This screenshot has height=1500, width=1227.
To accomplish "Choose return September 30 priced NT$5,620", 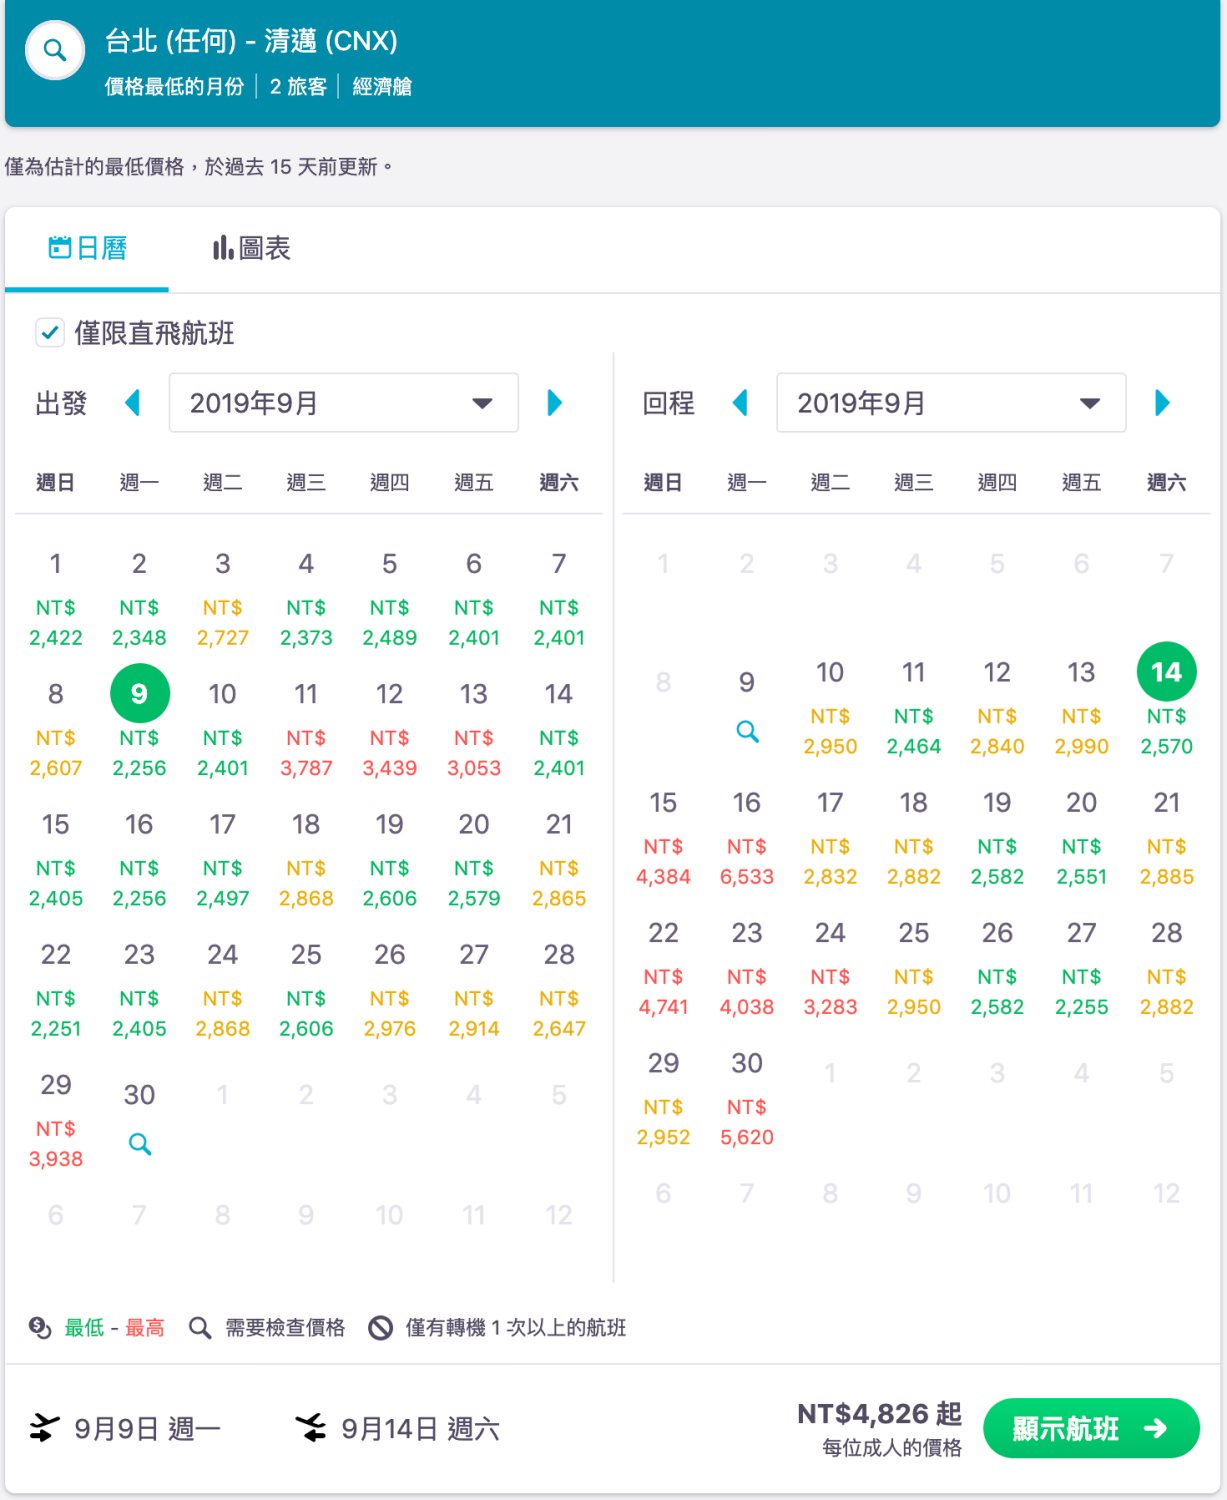I will (x=747, y=1098).
